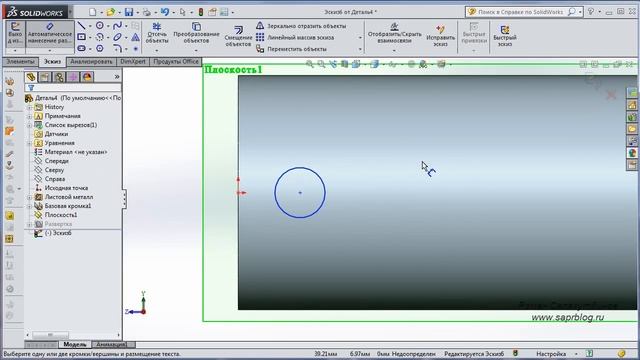
Task: Select the sketch Text tool icon
Action: (136, 38)
